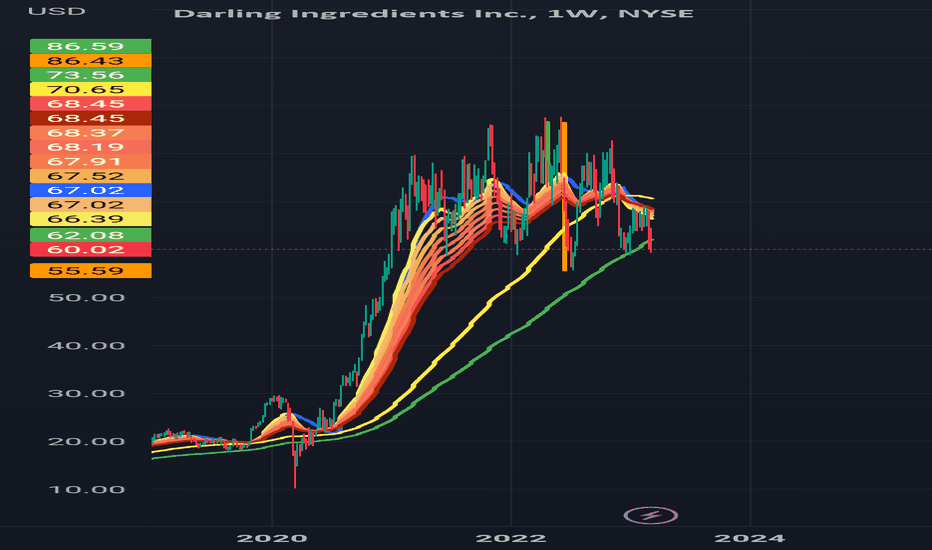Viewport: 932px width, 550px height.
Task: Click the 10.00 price axis value
Action: tap(86, 489)
